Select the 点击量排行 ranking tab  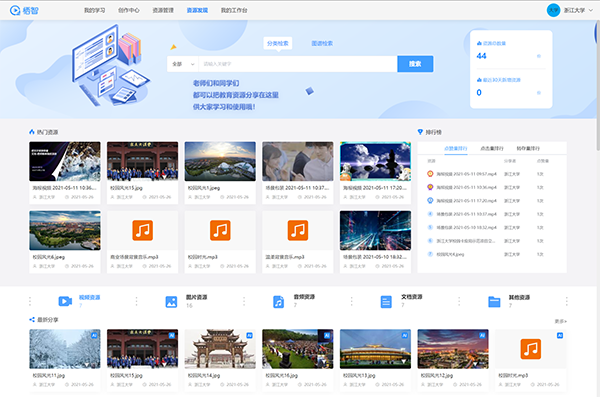tap(492, 148)
